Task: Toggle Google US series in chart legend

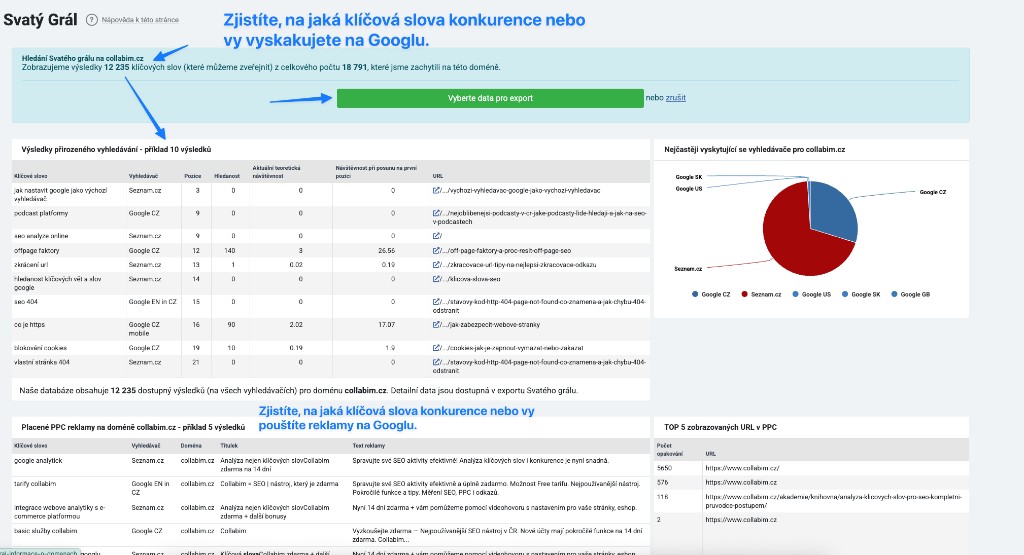Action: point(812,294)
